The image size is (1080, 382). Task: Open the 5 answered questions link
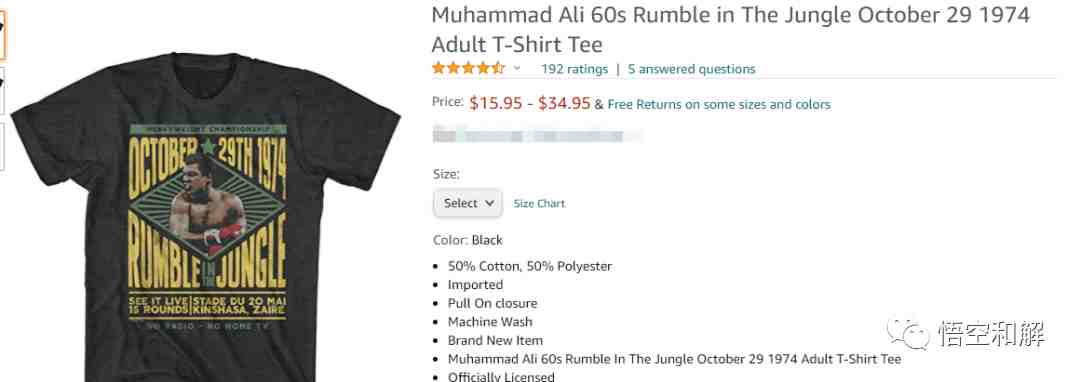[x=692, y=69]
